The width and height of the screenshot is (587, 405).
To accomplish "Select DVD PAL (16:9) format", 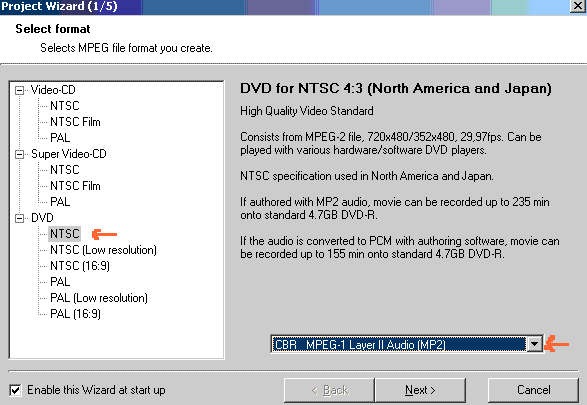I will click(x=75, y=314).
